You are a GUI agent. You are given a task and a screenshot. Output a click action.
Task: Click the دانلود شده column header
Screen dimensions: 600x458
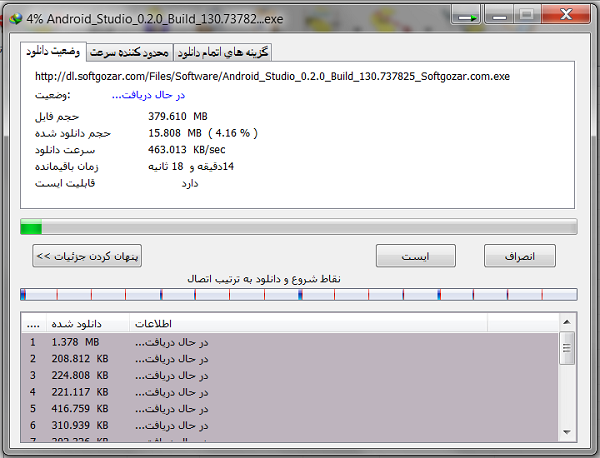click(88, 324)
